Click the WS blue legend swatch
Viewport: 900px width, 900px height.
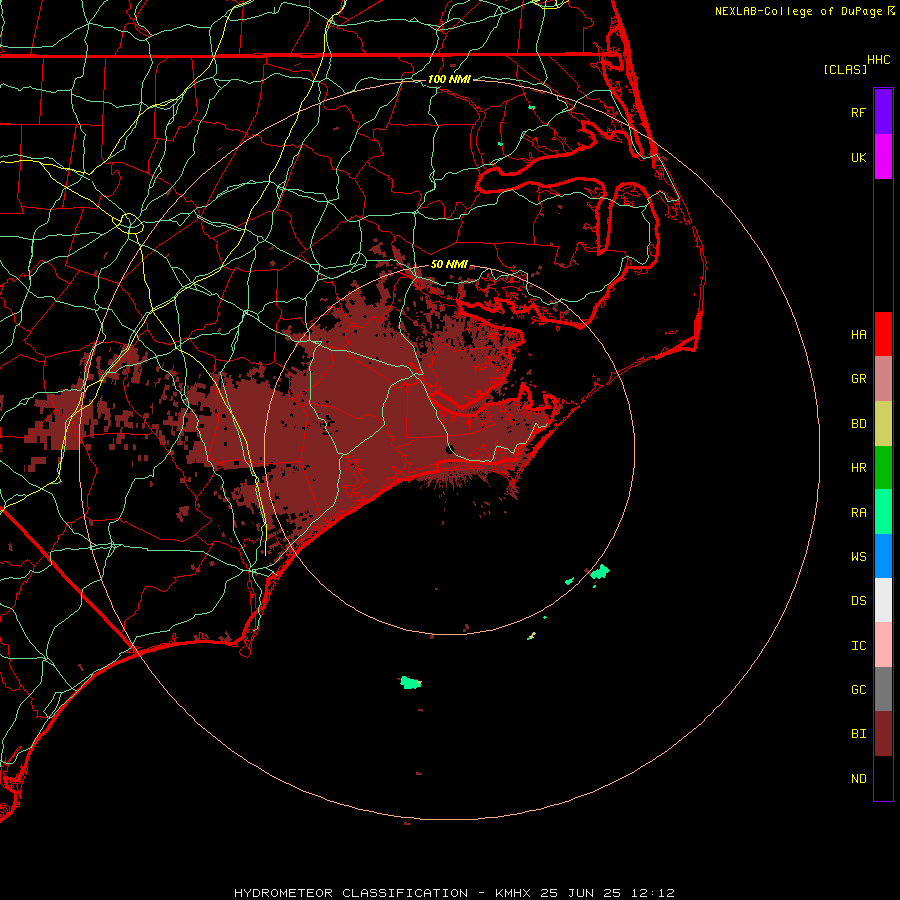coord(883,556)
